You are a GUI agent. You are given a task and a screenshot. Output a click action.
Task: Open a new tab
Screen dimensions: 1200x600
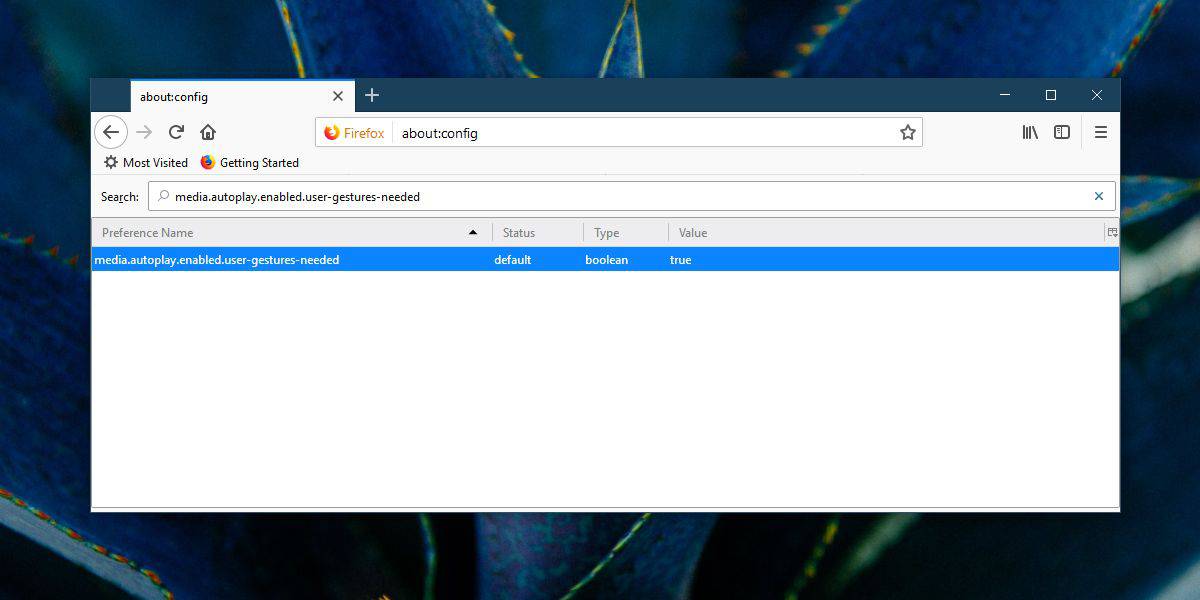point(372,95)
